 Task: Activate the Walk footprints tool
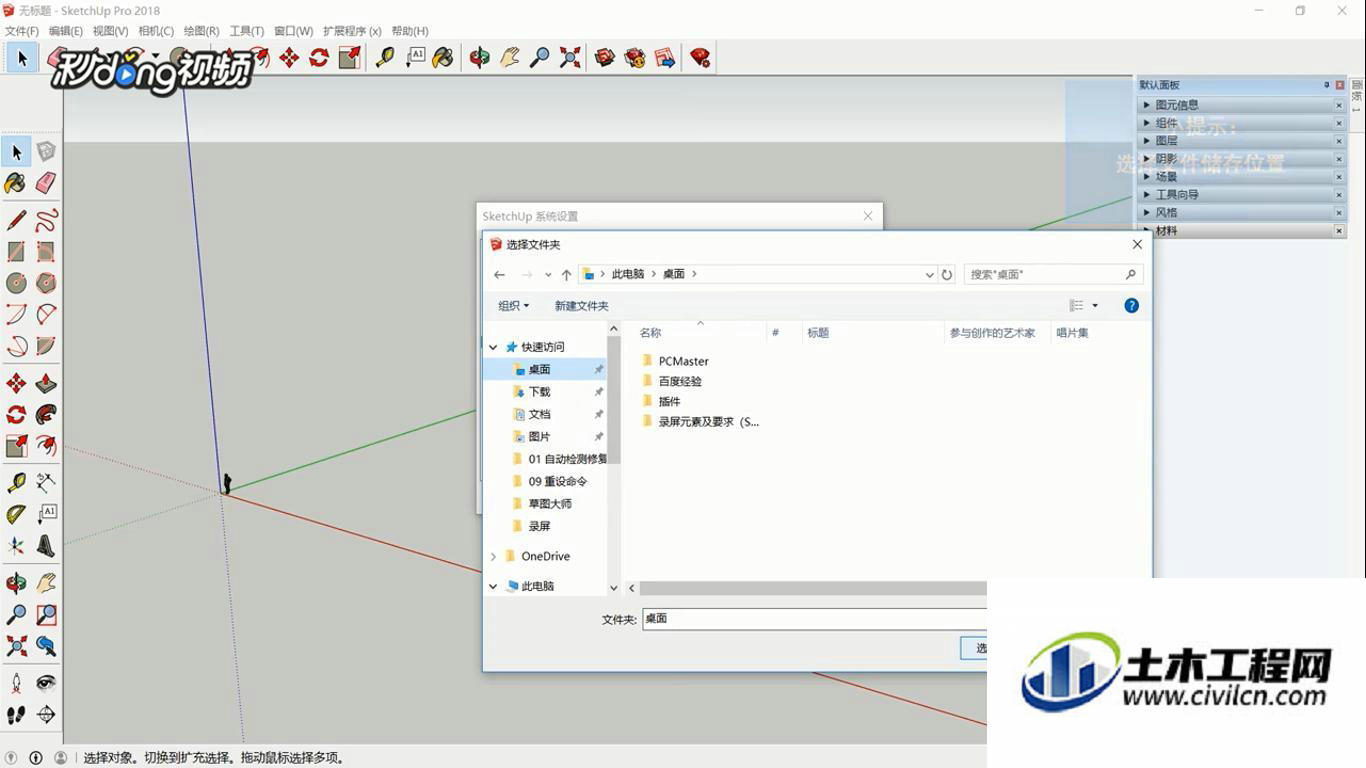(x=16, y=715)
